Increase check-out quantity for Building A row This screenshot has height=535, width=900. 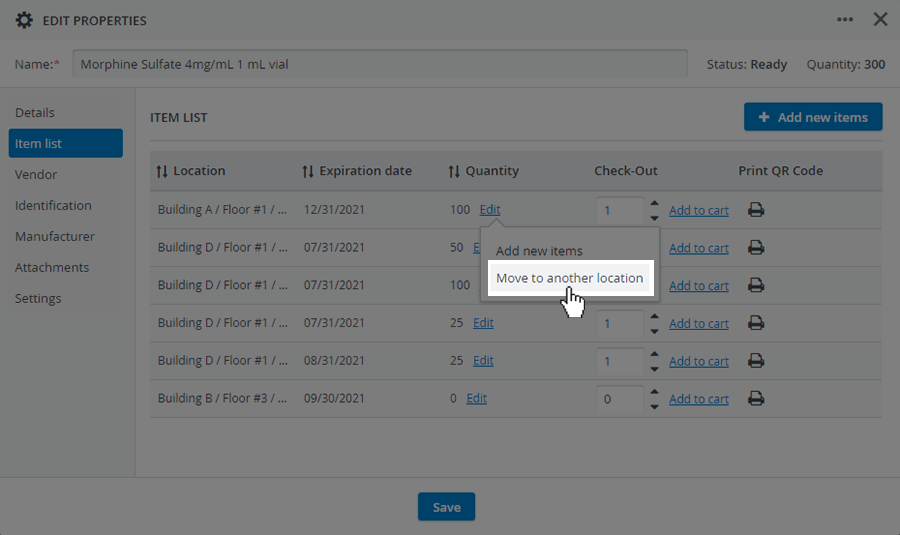654,203
